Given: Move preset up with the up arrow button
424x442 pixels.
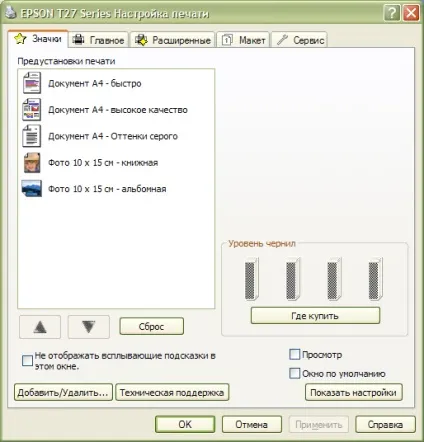Looking at the screenshot, I should click(40, 327).
